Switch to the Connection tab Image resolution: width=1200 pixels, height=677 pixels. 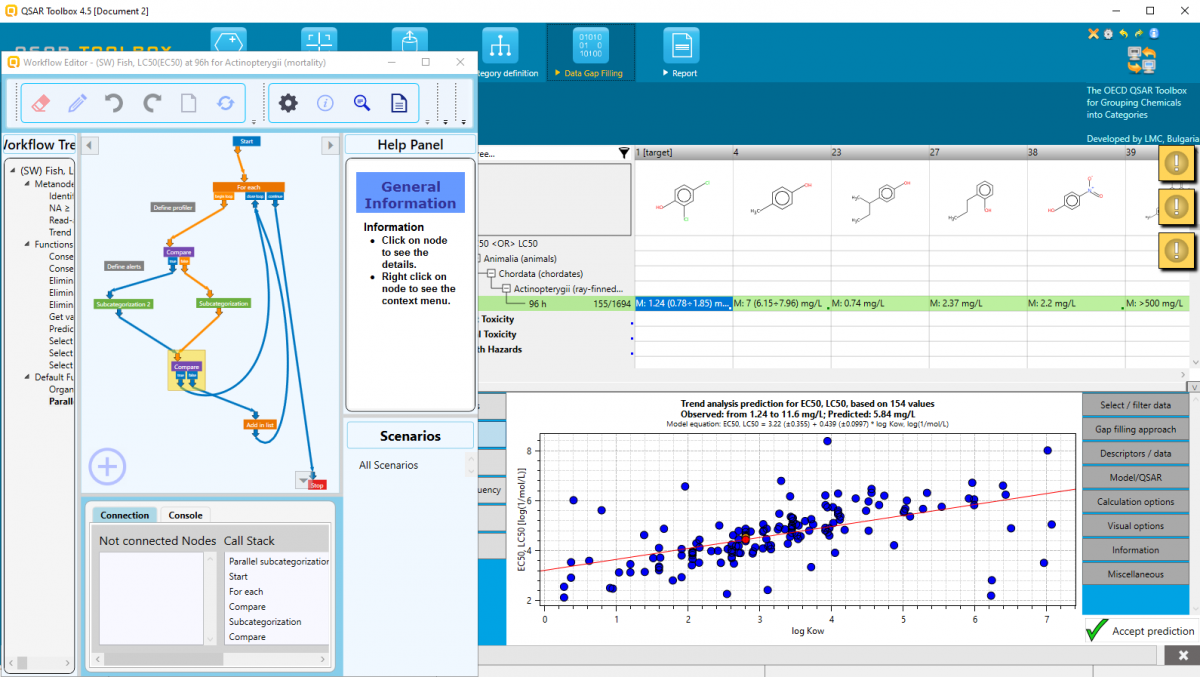(x=124, y=515)
